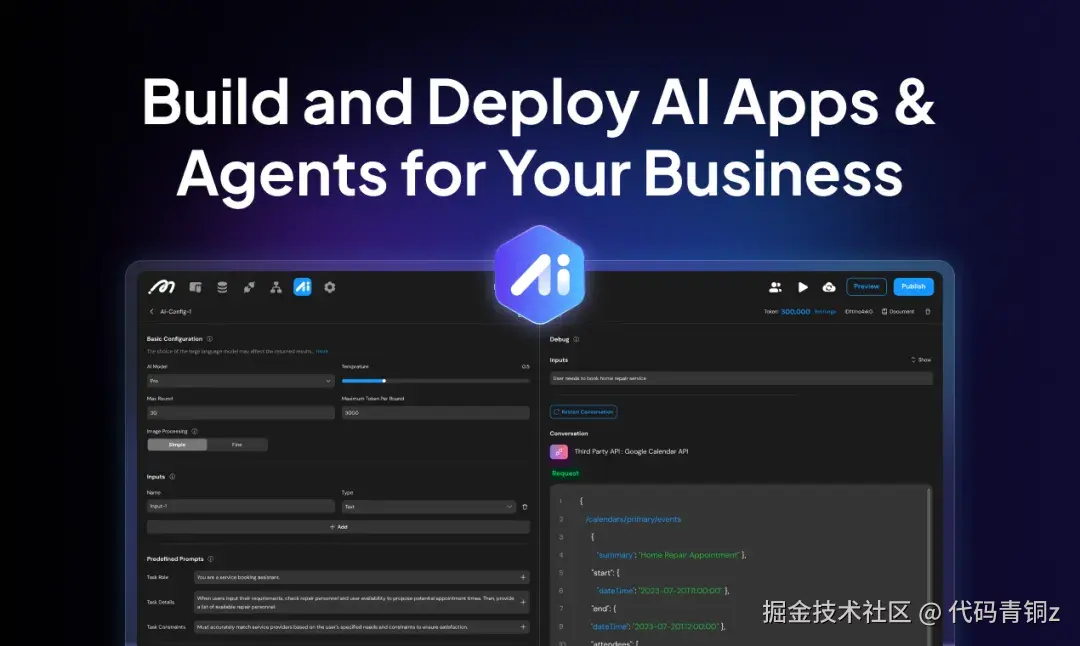This screenshot has height=646, width=1080.
Task: Click the 300,000 token value
Action: 796,311
